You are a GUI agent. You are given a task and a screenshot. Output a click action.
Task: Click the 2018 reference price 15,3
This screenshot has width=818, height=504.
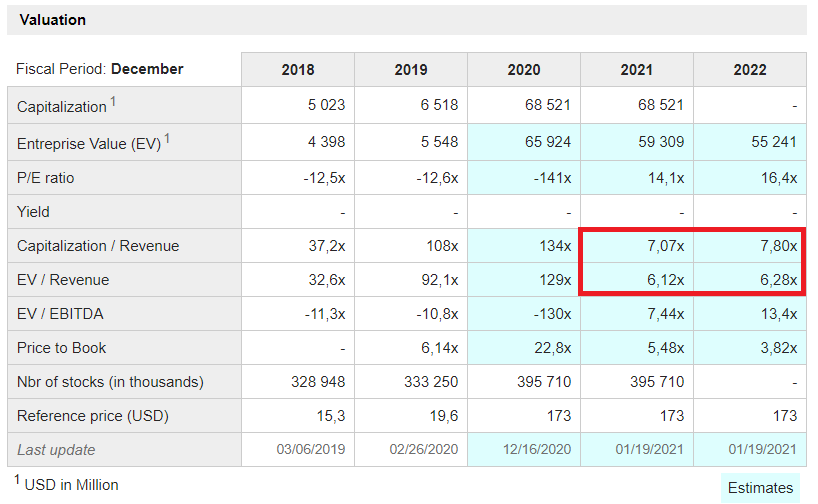coord(331,416)
